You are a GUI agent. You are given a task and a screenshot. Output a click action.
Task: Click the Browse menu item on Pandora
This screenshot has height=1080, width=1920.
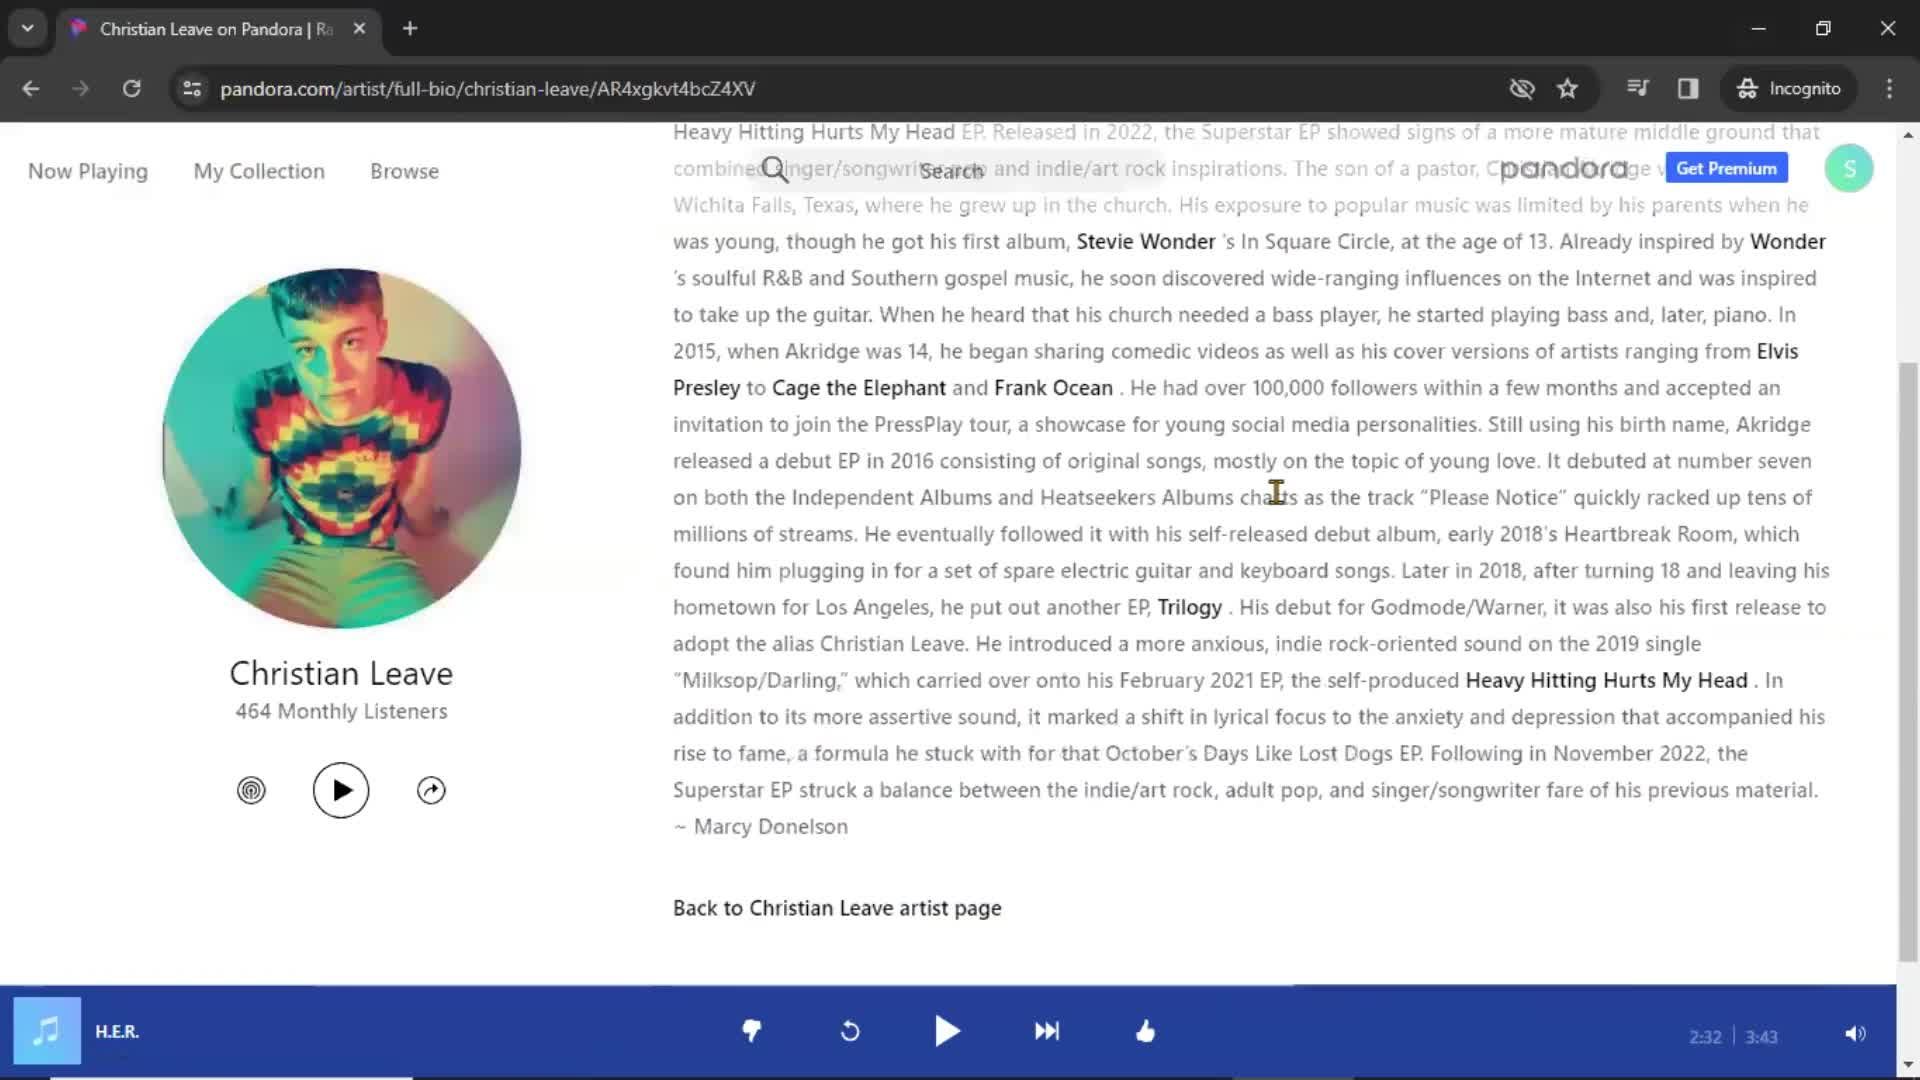pyautogui.click(x=405, y=171)
